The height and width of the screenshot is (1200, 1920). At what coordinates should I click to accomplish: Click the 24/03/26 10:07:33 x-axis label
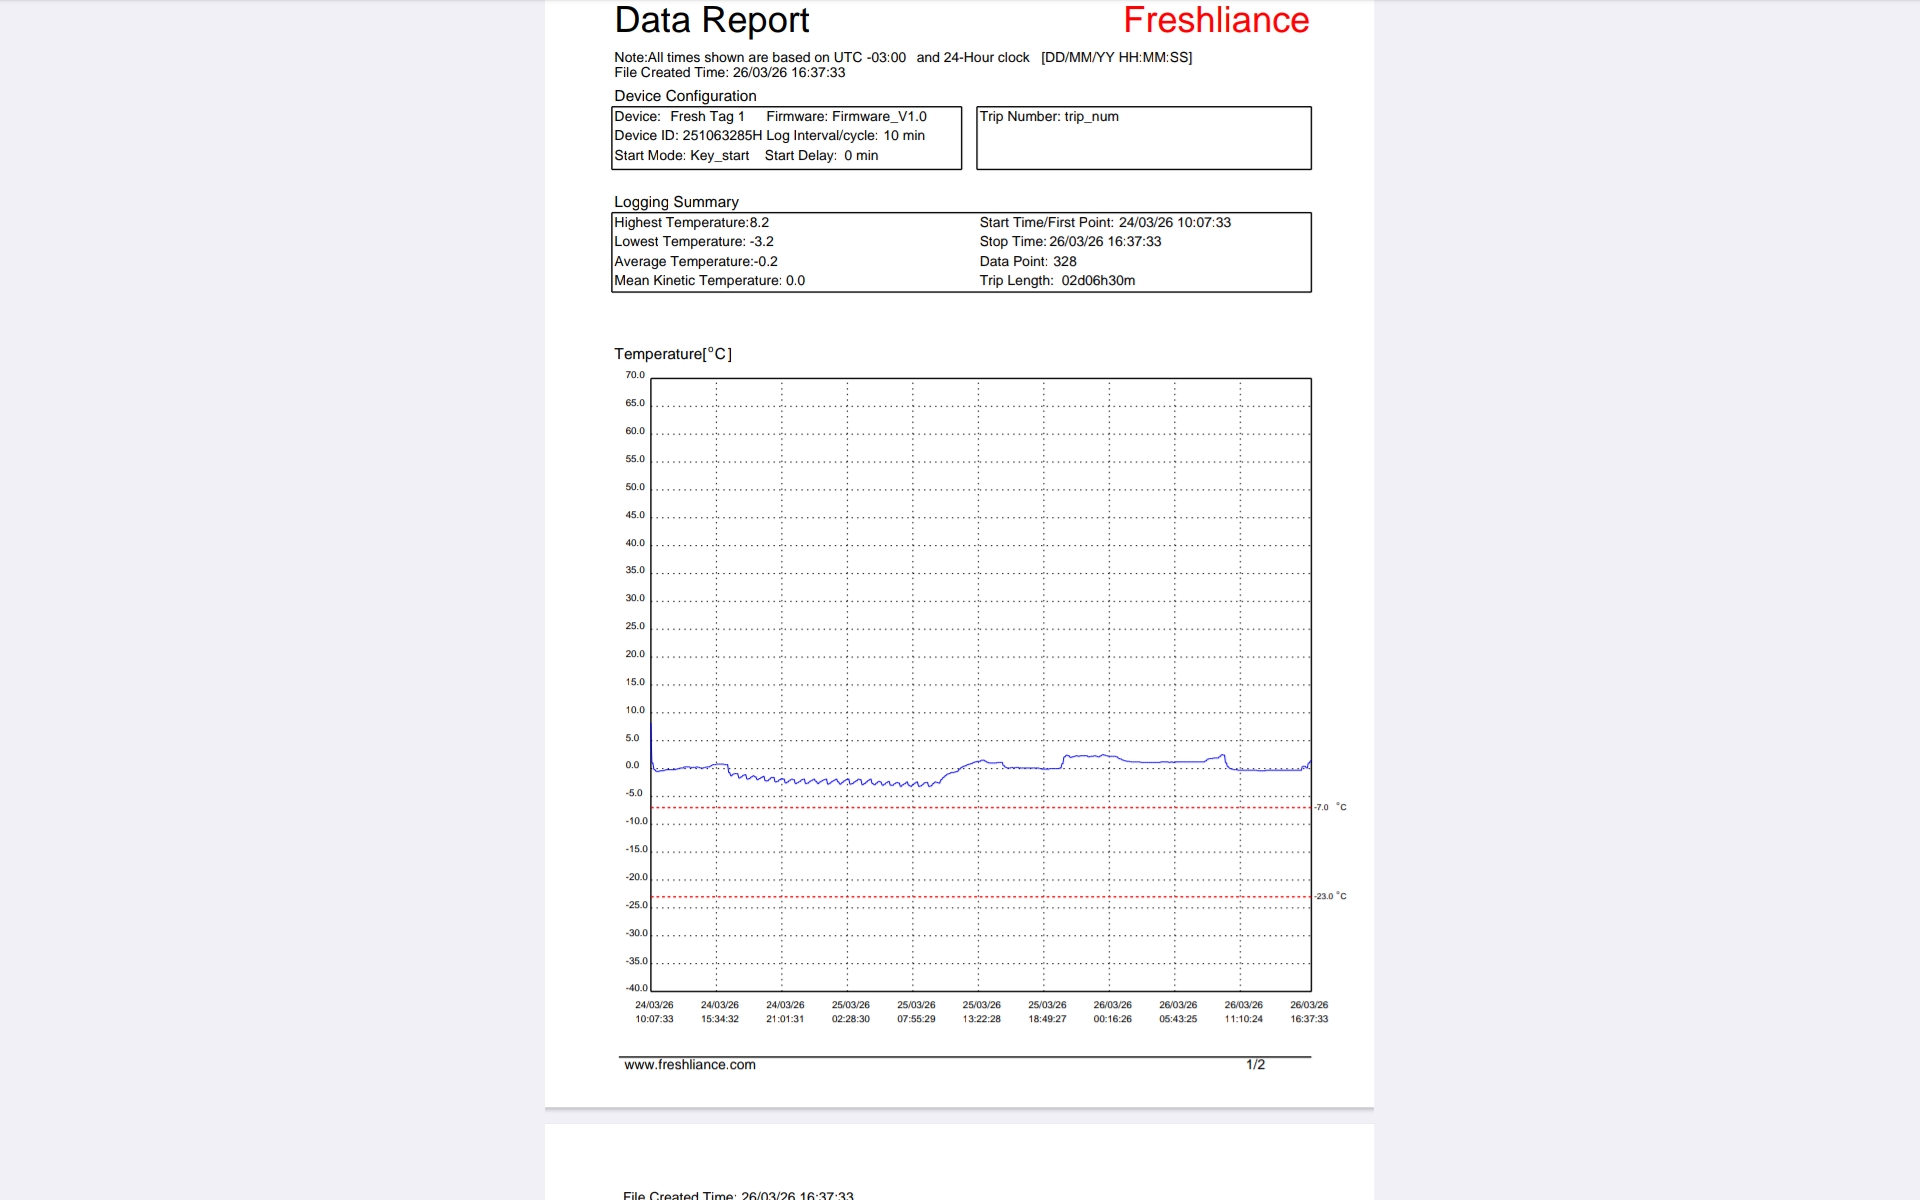point(654,1012)
